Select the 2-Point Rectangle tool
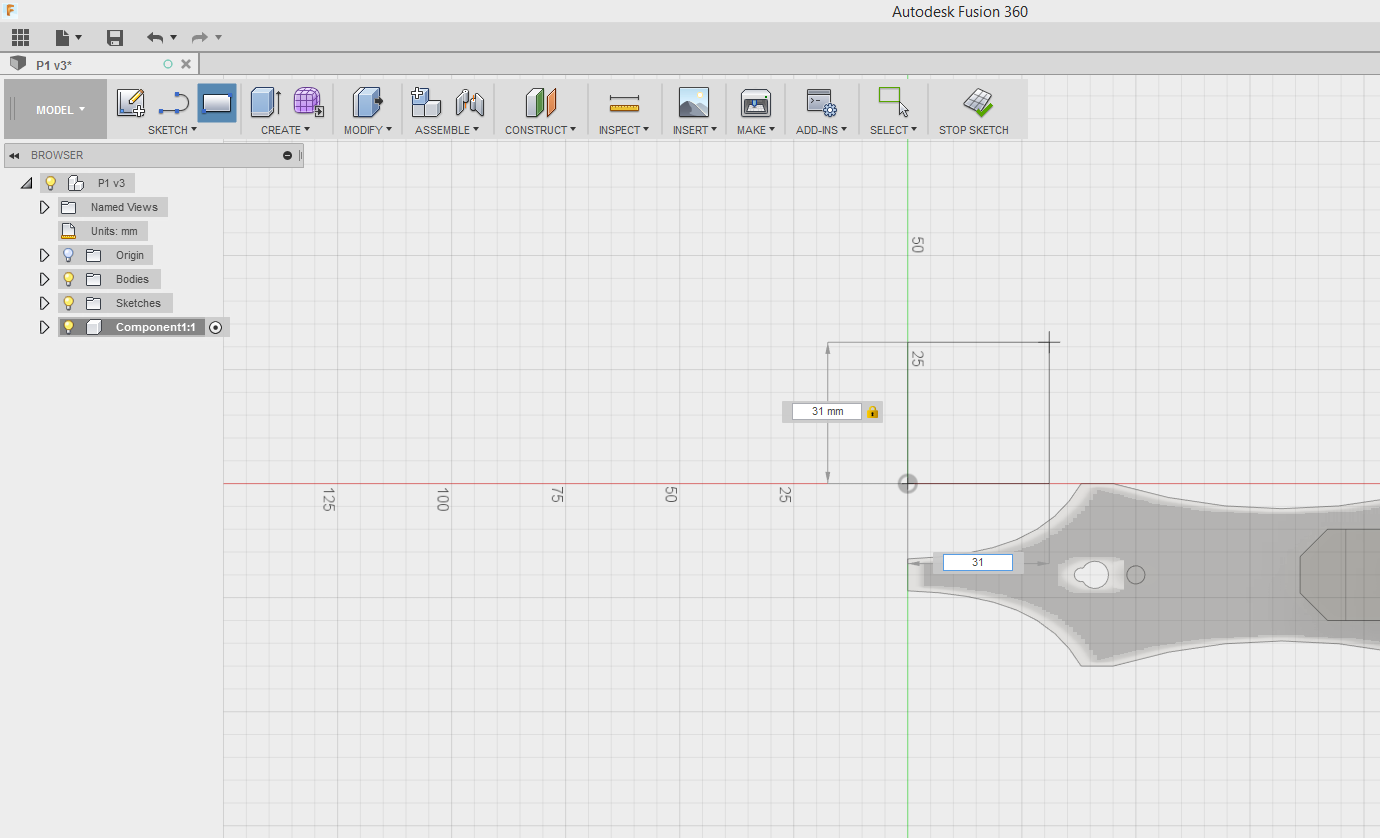Viewport: 1380px width, 838px height. click(x=217, y=102)
